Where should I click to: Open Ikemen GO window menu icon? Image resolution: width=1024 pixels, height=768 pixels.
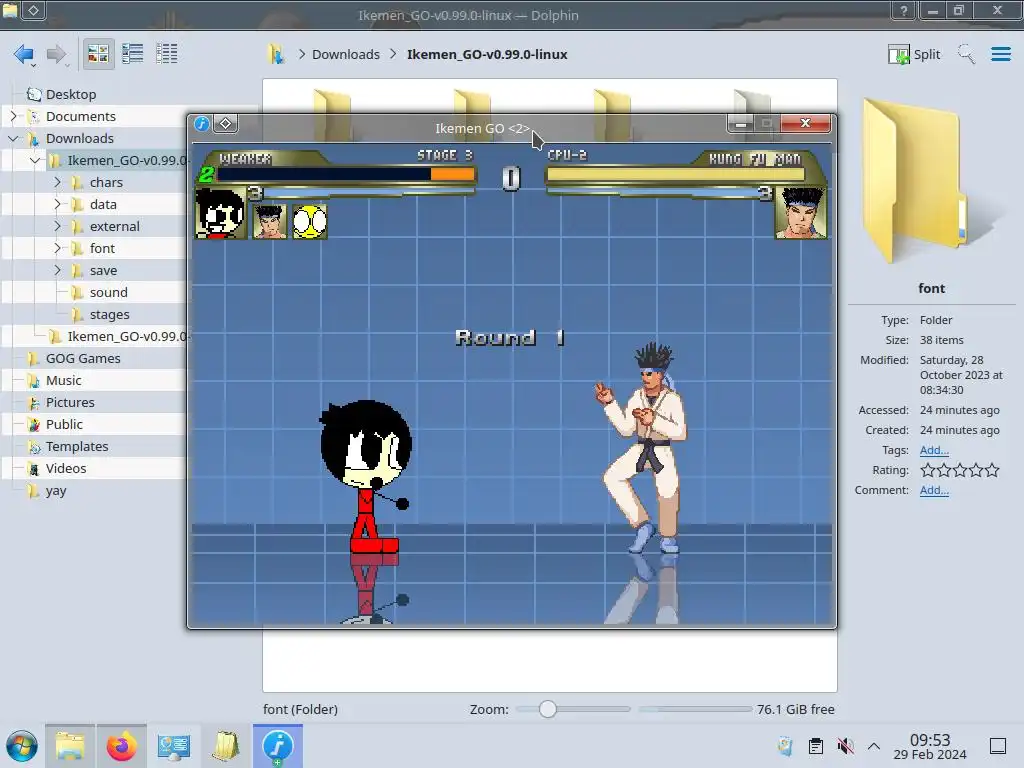tap(202, 123)
